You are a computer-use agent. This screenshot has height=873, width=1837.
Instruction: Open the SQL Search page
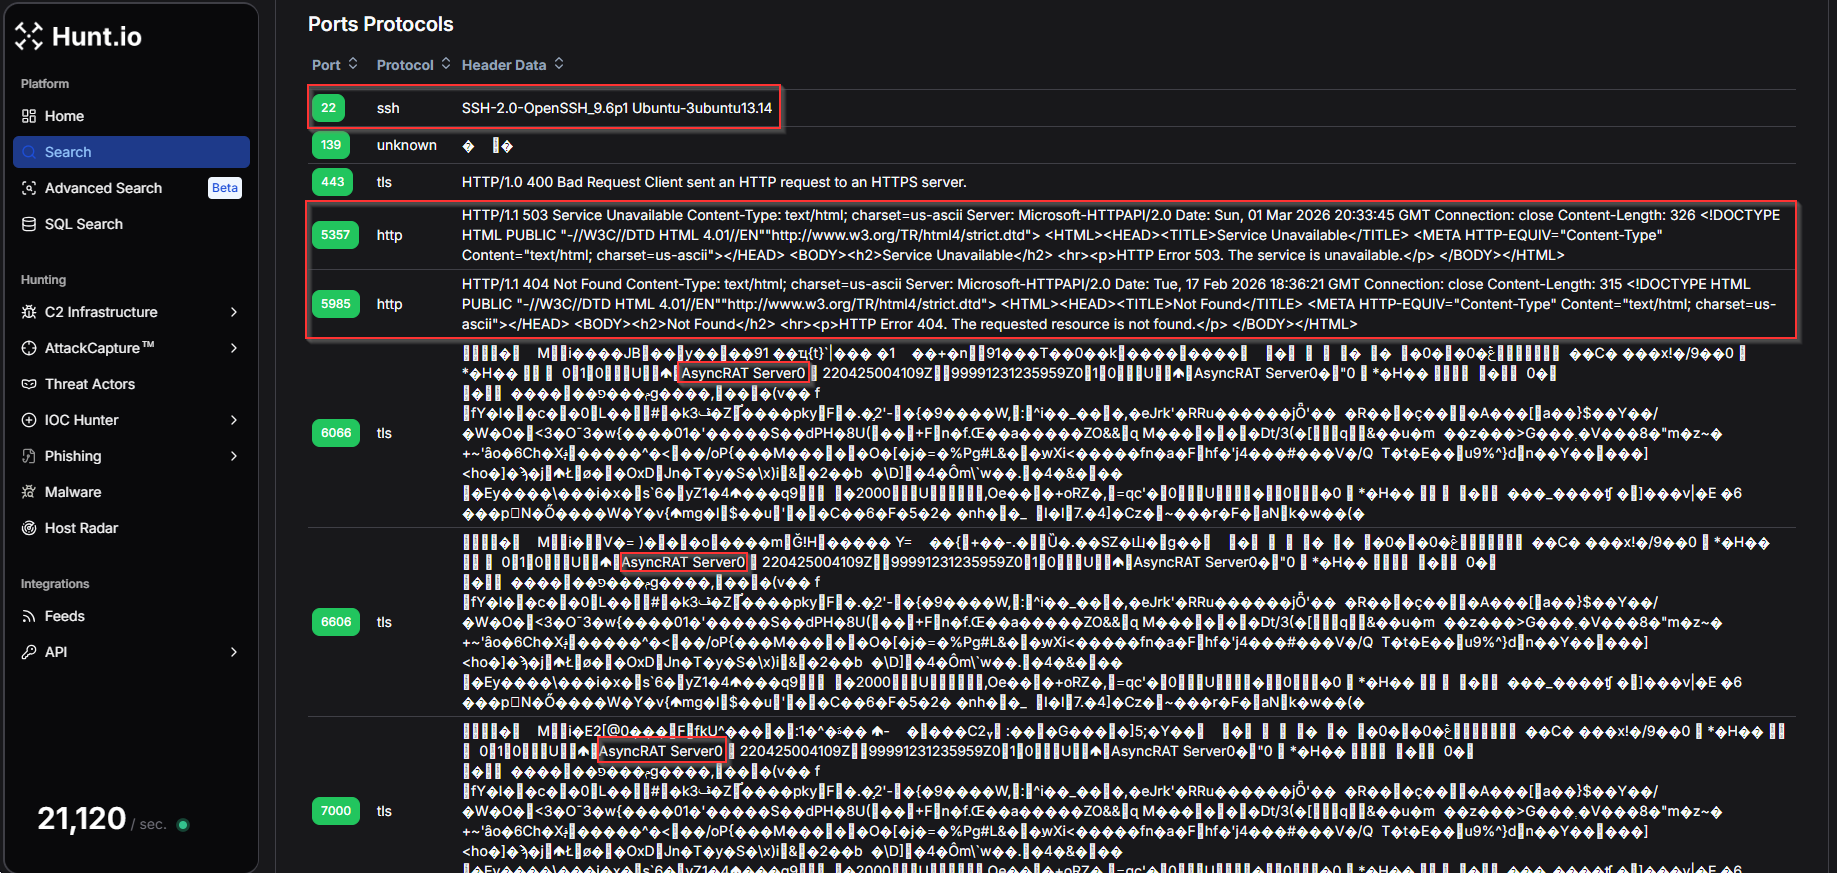pos(84,224)
